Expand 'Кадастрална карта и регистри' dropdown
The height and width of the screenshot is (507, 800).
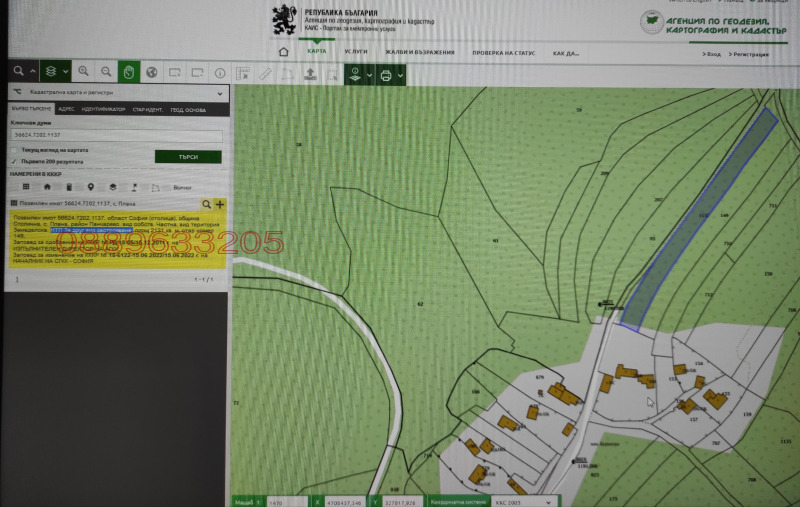click(x=221, y=91)
